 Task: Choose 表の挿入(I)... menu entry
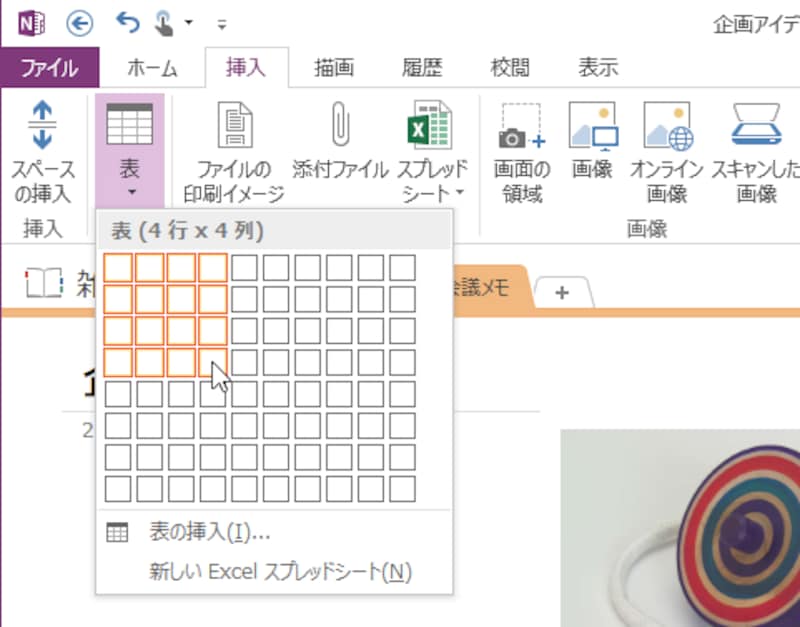click(x=209, y=533)
